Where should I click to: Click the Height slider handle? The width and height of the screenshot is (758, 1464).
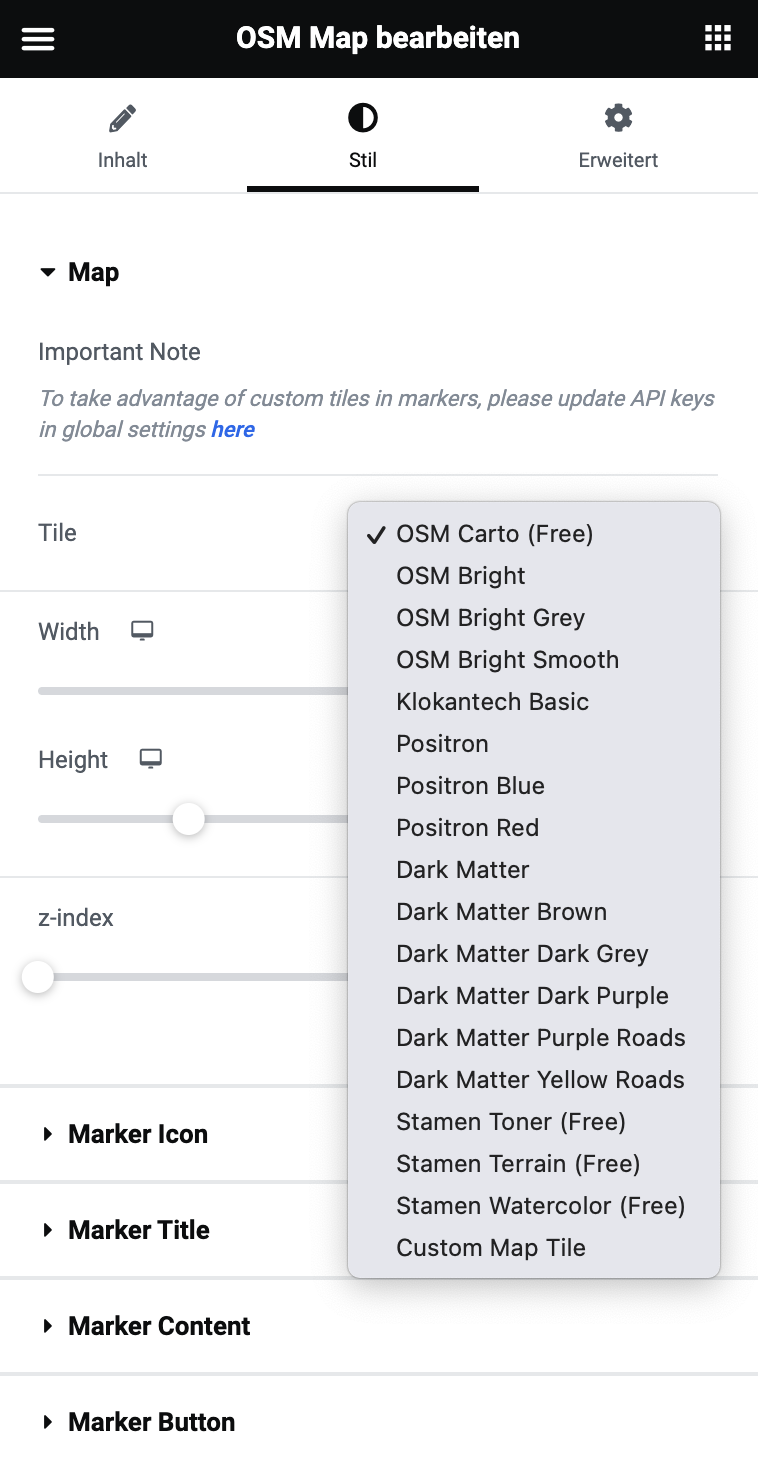188,819
